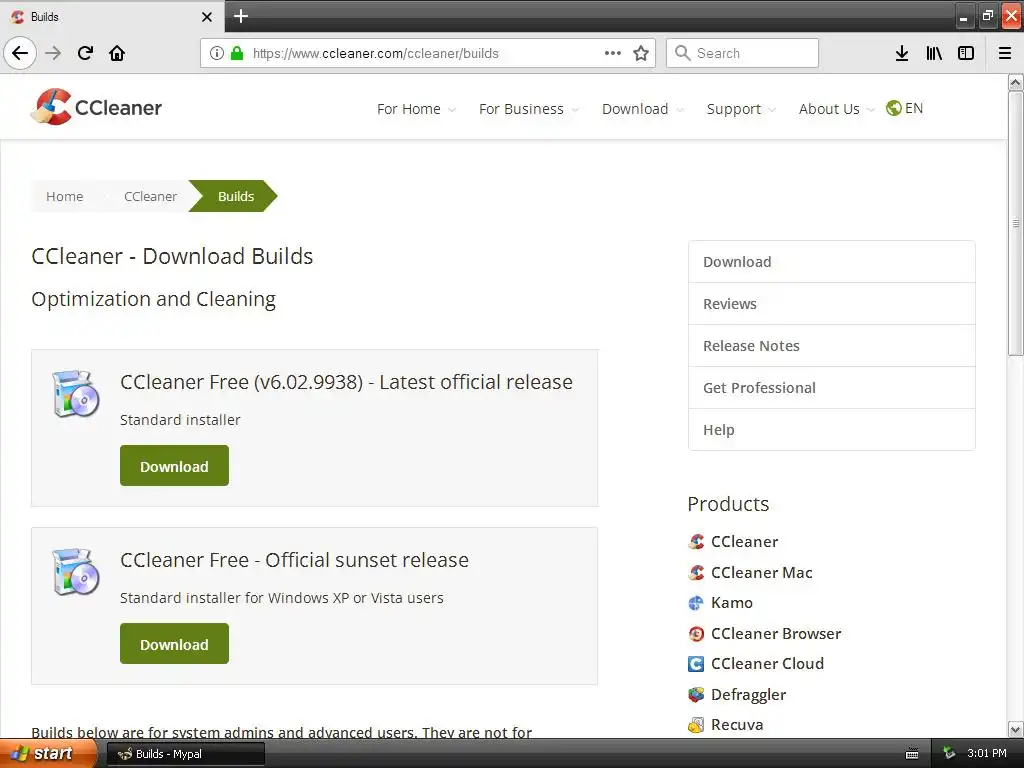Click the Defraggler product icon
The height and width of the screenshot is (768, 1024).
pyautogui.click(x=696, y=694)
